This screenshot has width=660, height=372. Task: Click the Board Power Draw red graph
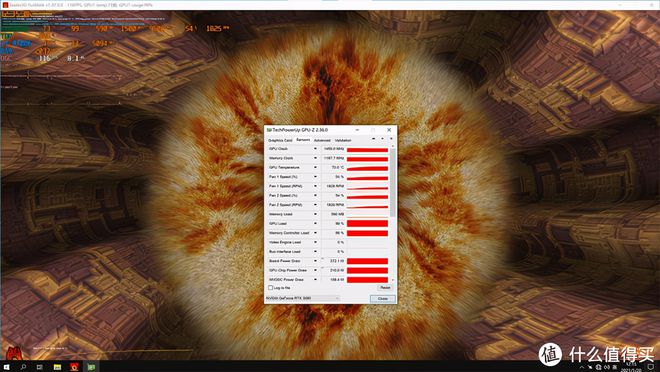[367, 261]
